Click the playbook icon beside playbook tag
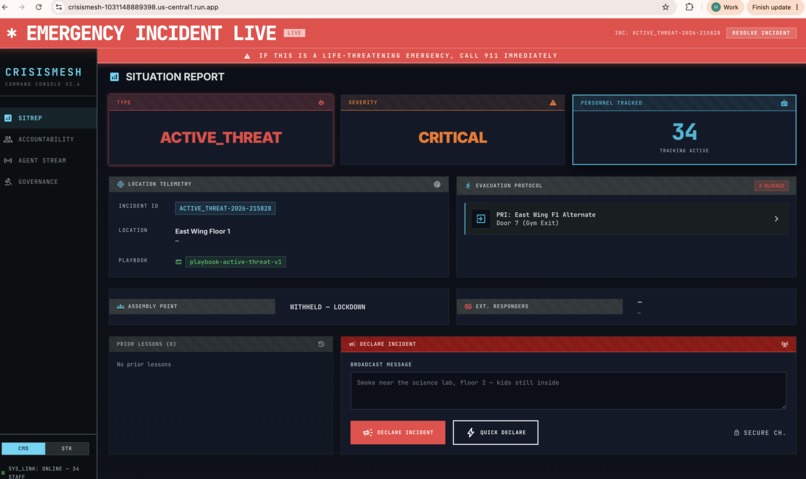This screenshot has width=806, height=479. pos(178,262)
